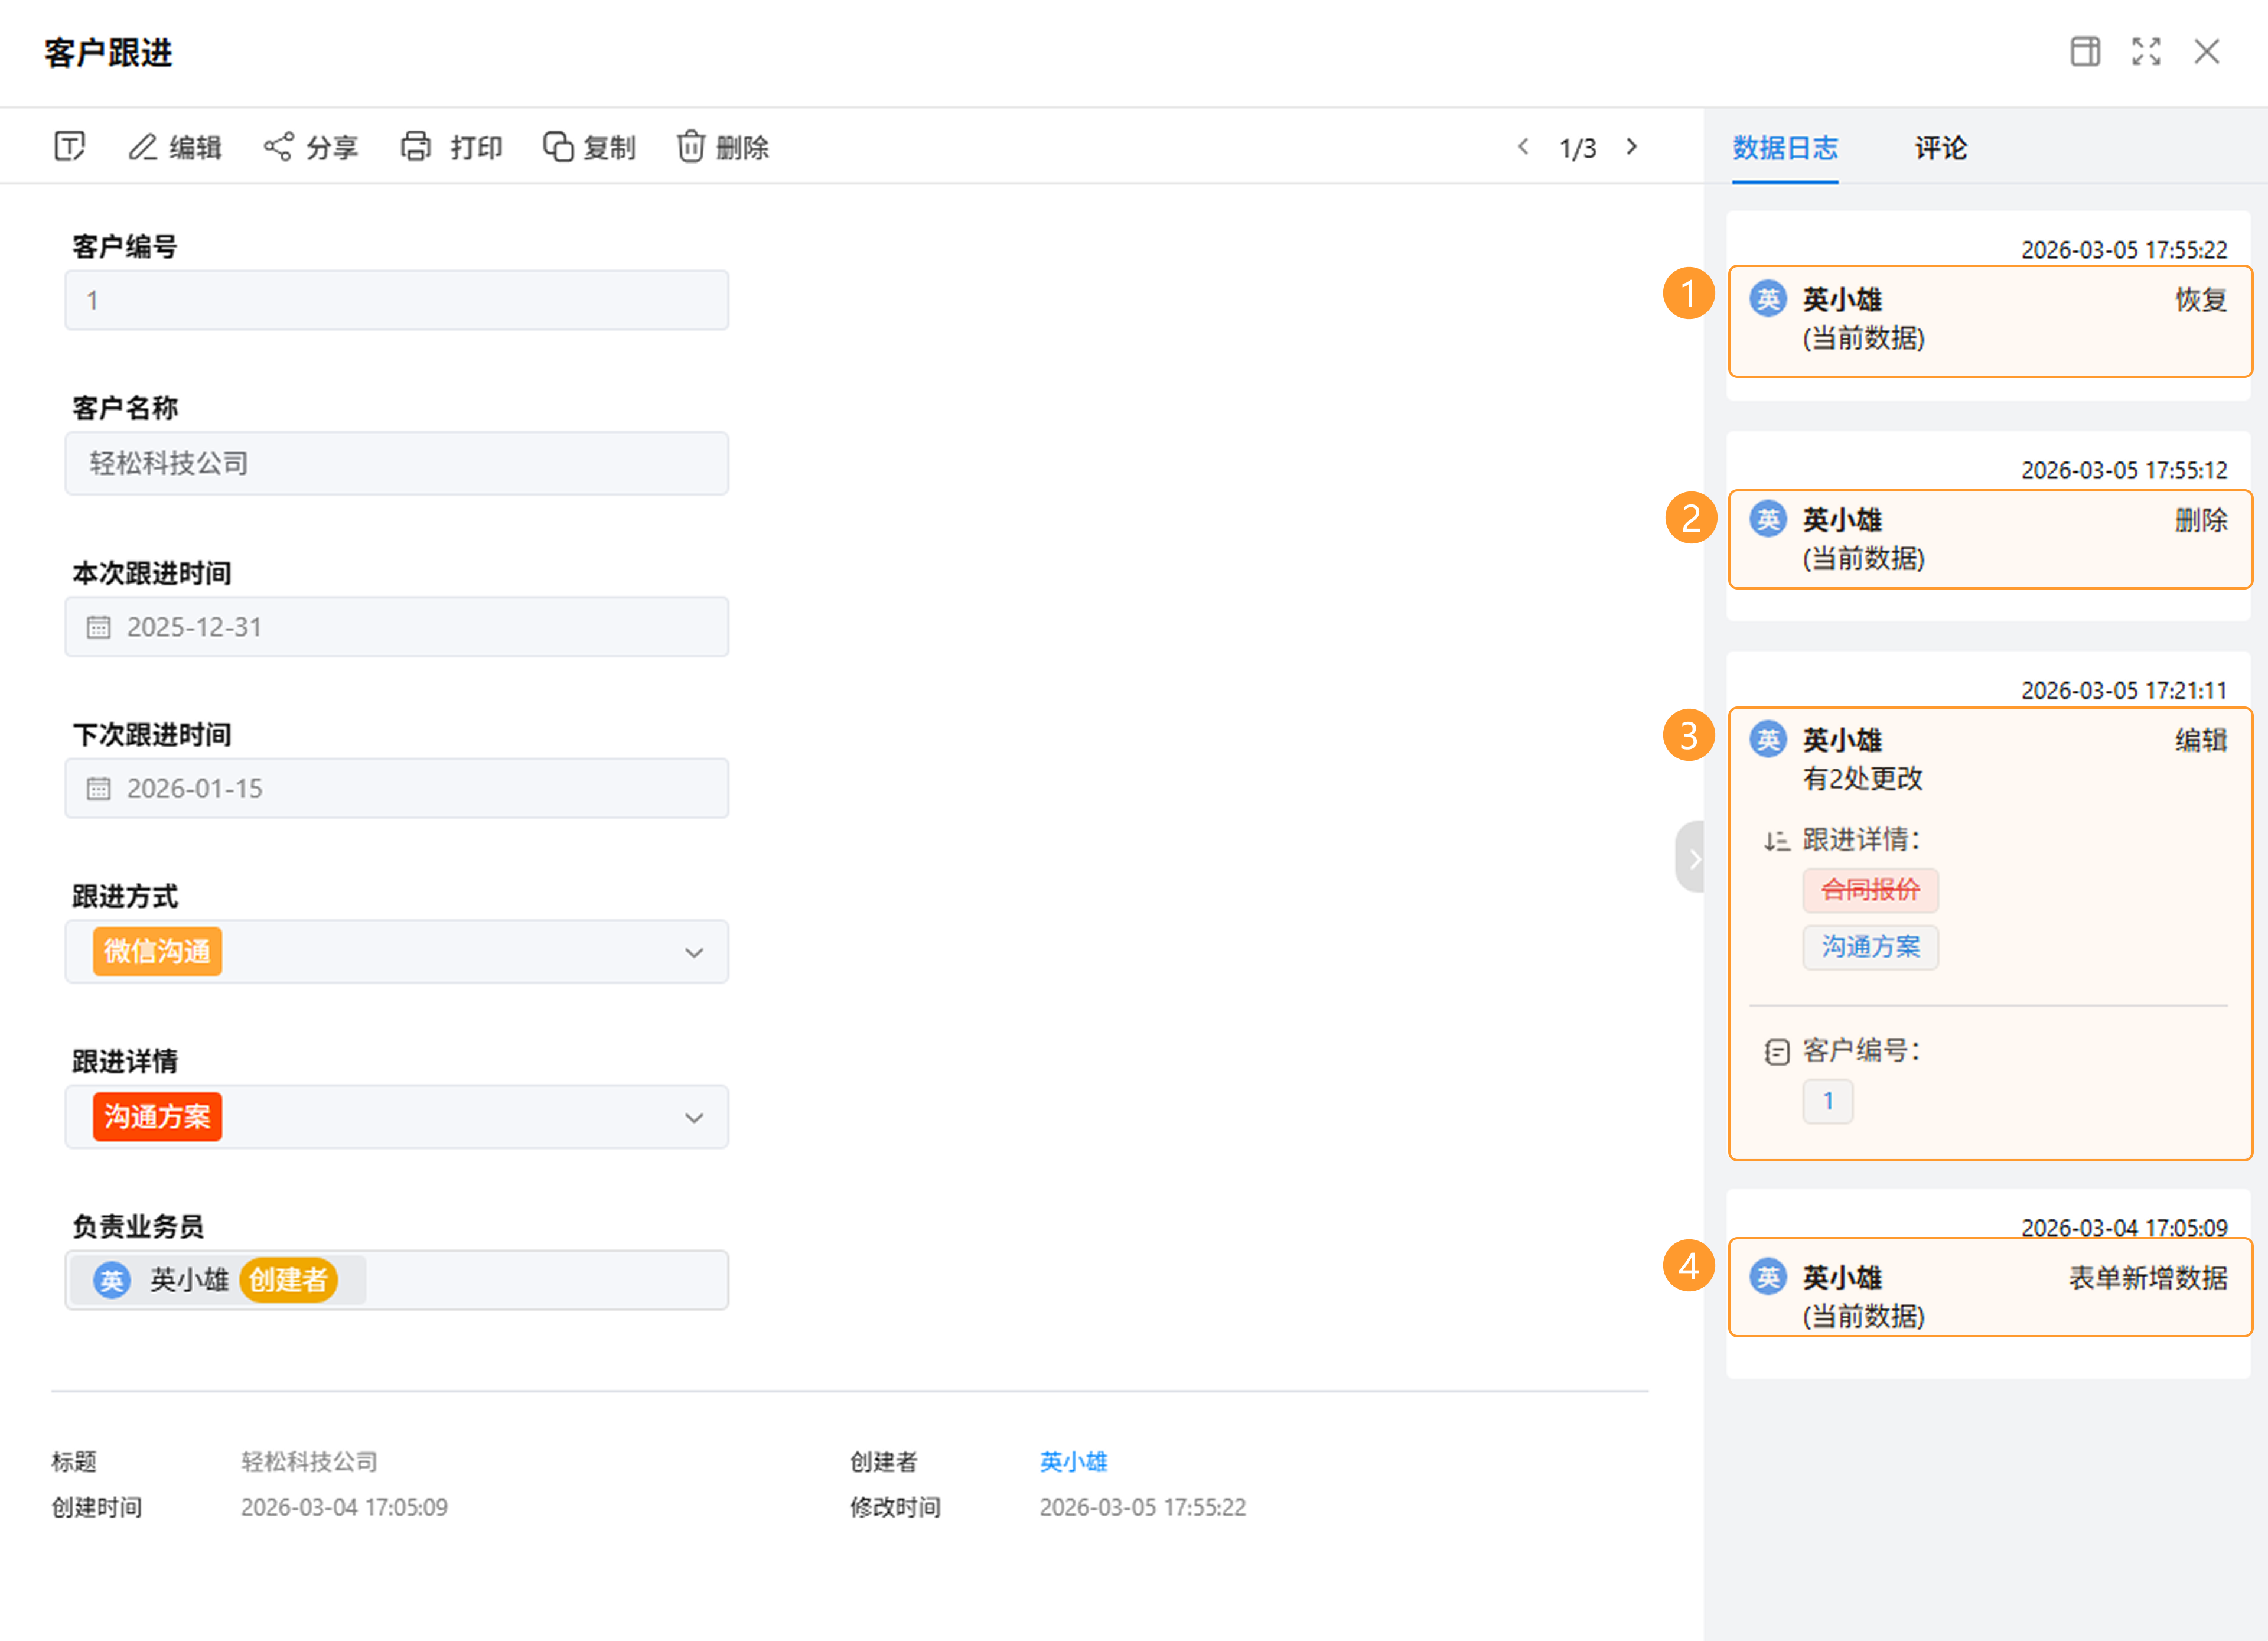
Task: Open the 跟进方式 dropdown arrow
Action: click(x=694, y=953)
